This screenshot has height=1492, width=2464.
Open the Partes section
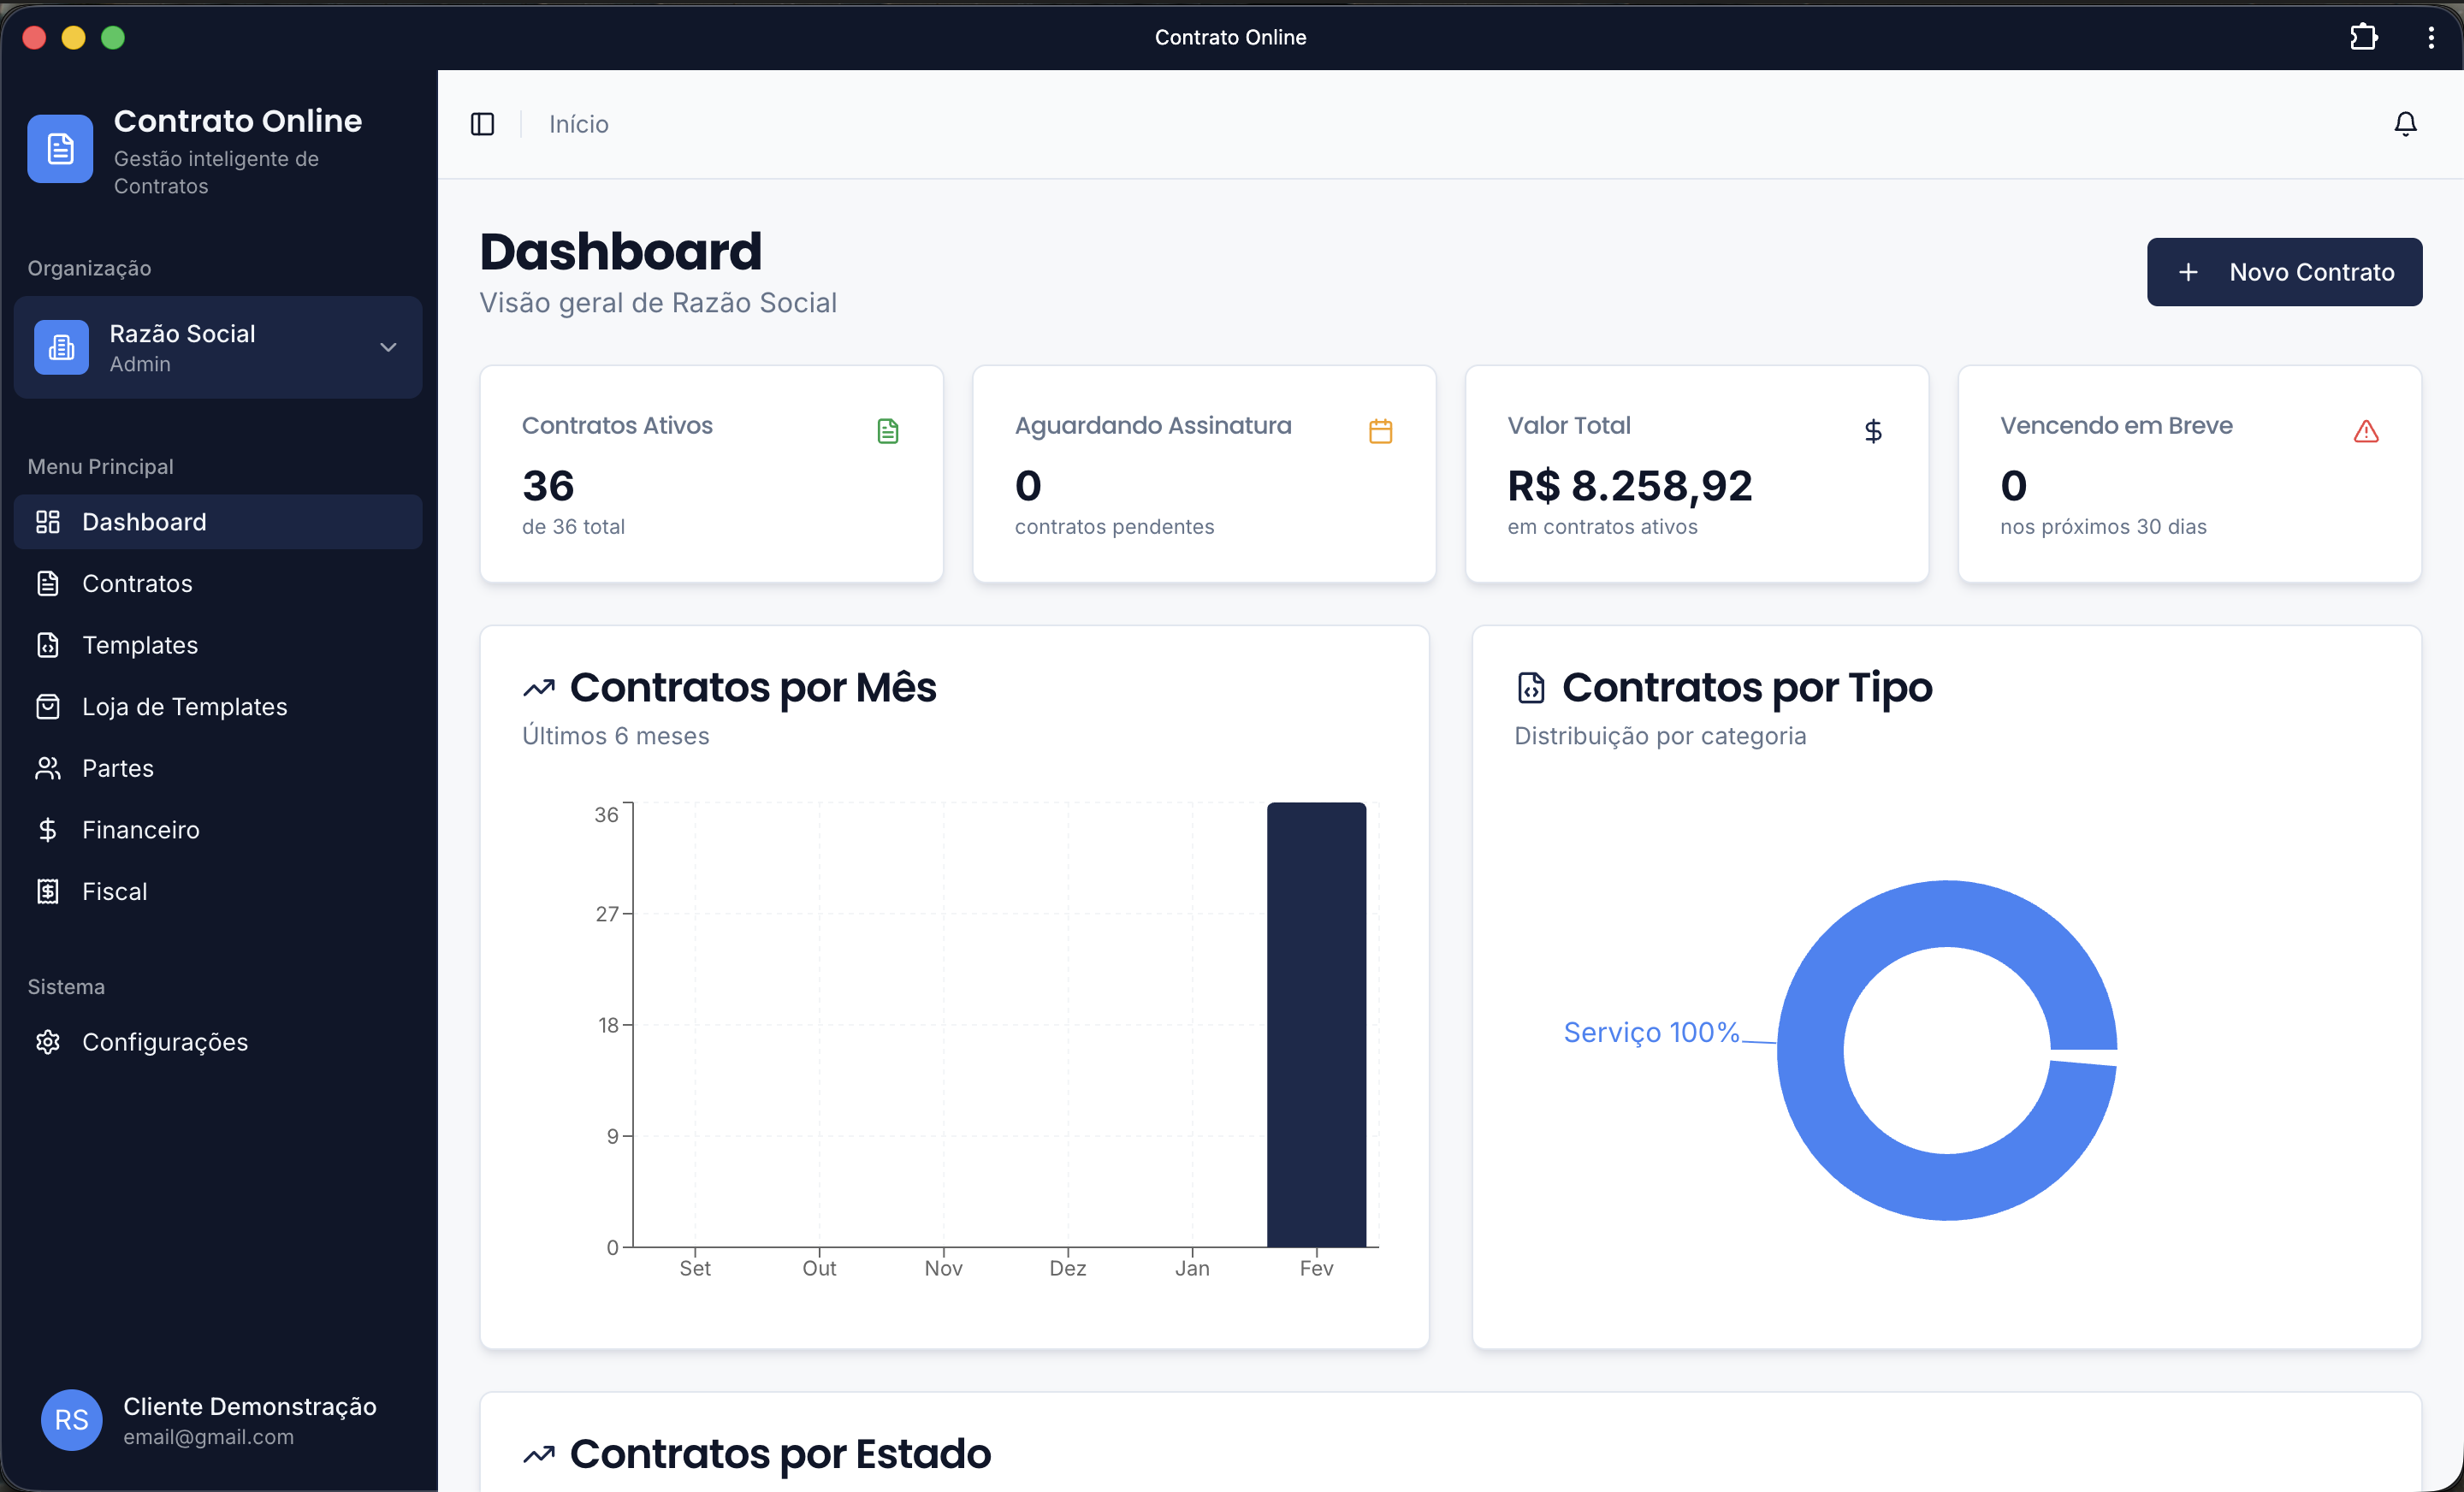pyautogui.click(x=218, y=768)
